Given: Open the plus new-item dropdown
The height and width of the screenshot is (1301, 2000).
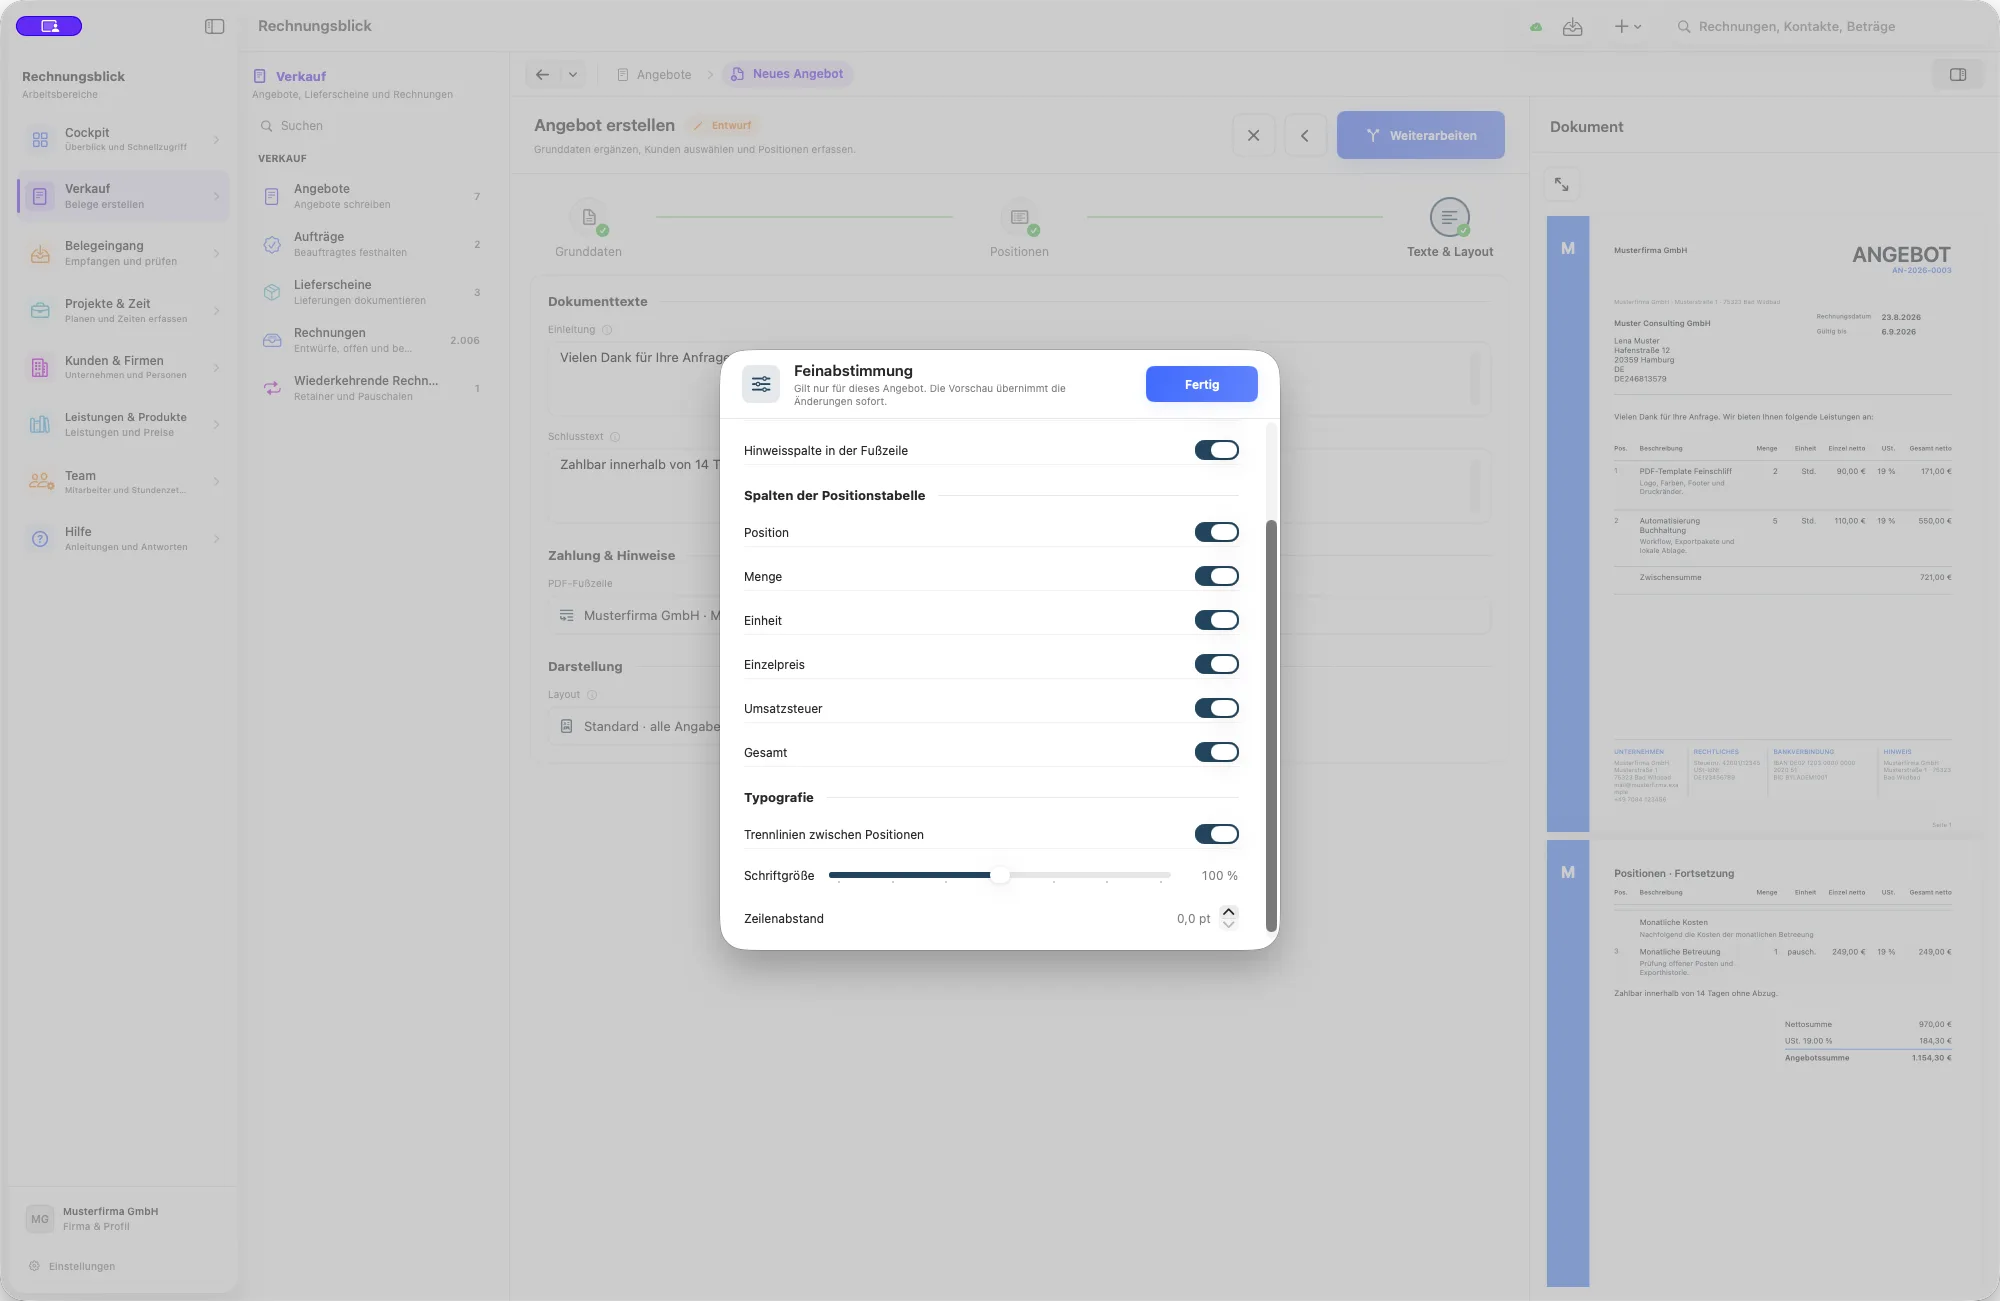Looking at the screenshot, I should (x=1628, y=27).
